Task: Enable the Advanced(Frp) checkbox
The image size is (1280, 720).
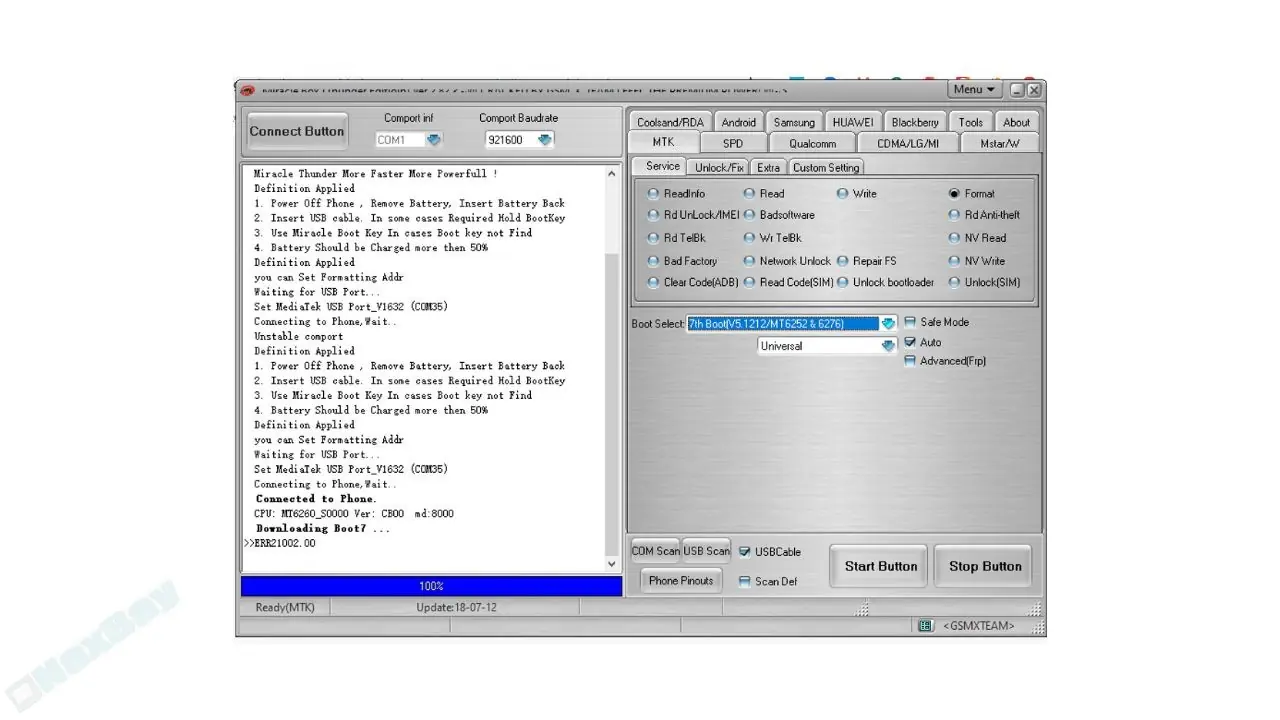Action: pos(910,361)
